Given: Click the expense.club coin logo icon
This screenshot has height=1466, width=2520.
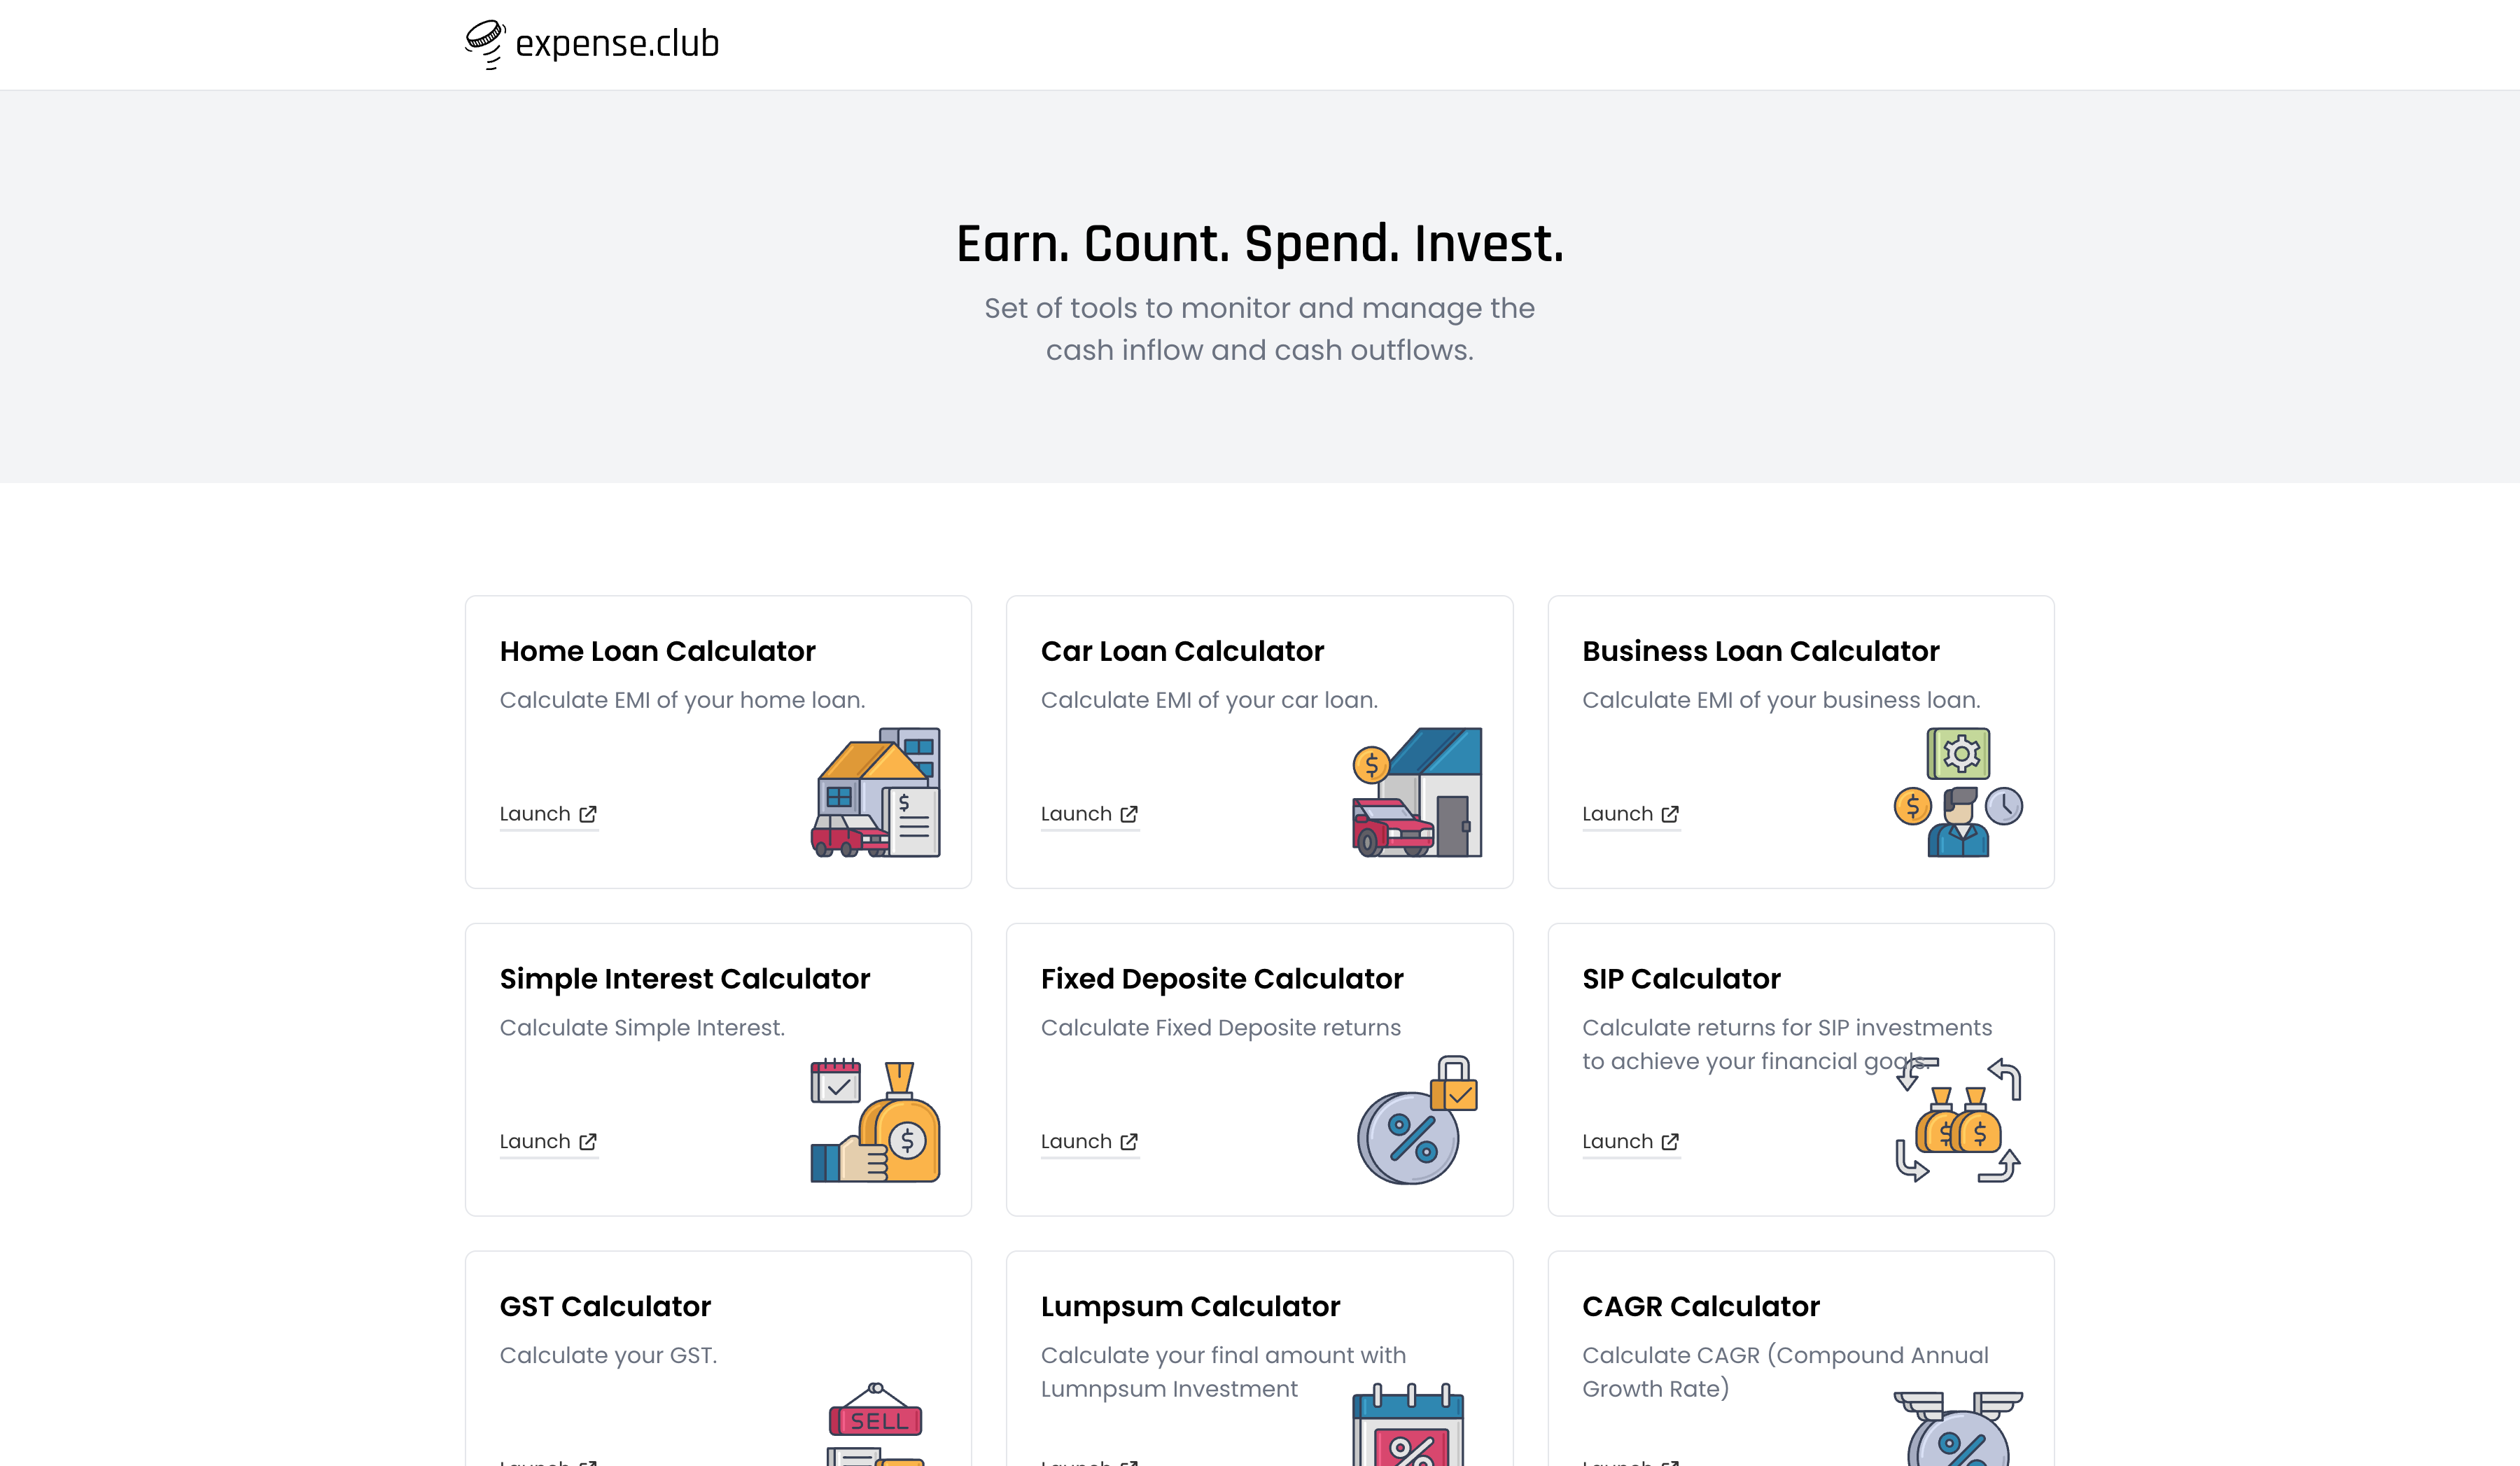Looking at the screenshot, I should point(485,44).
